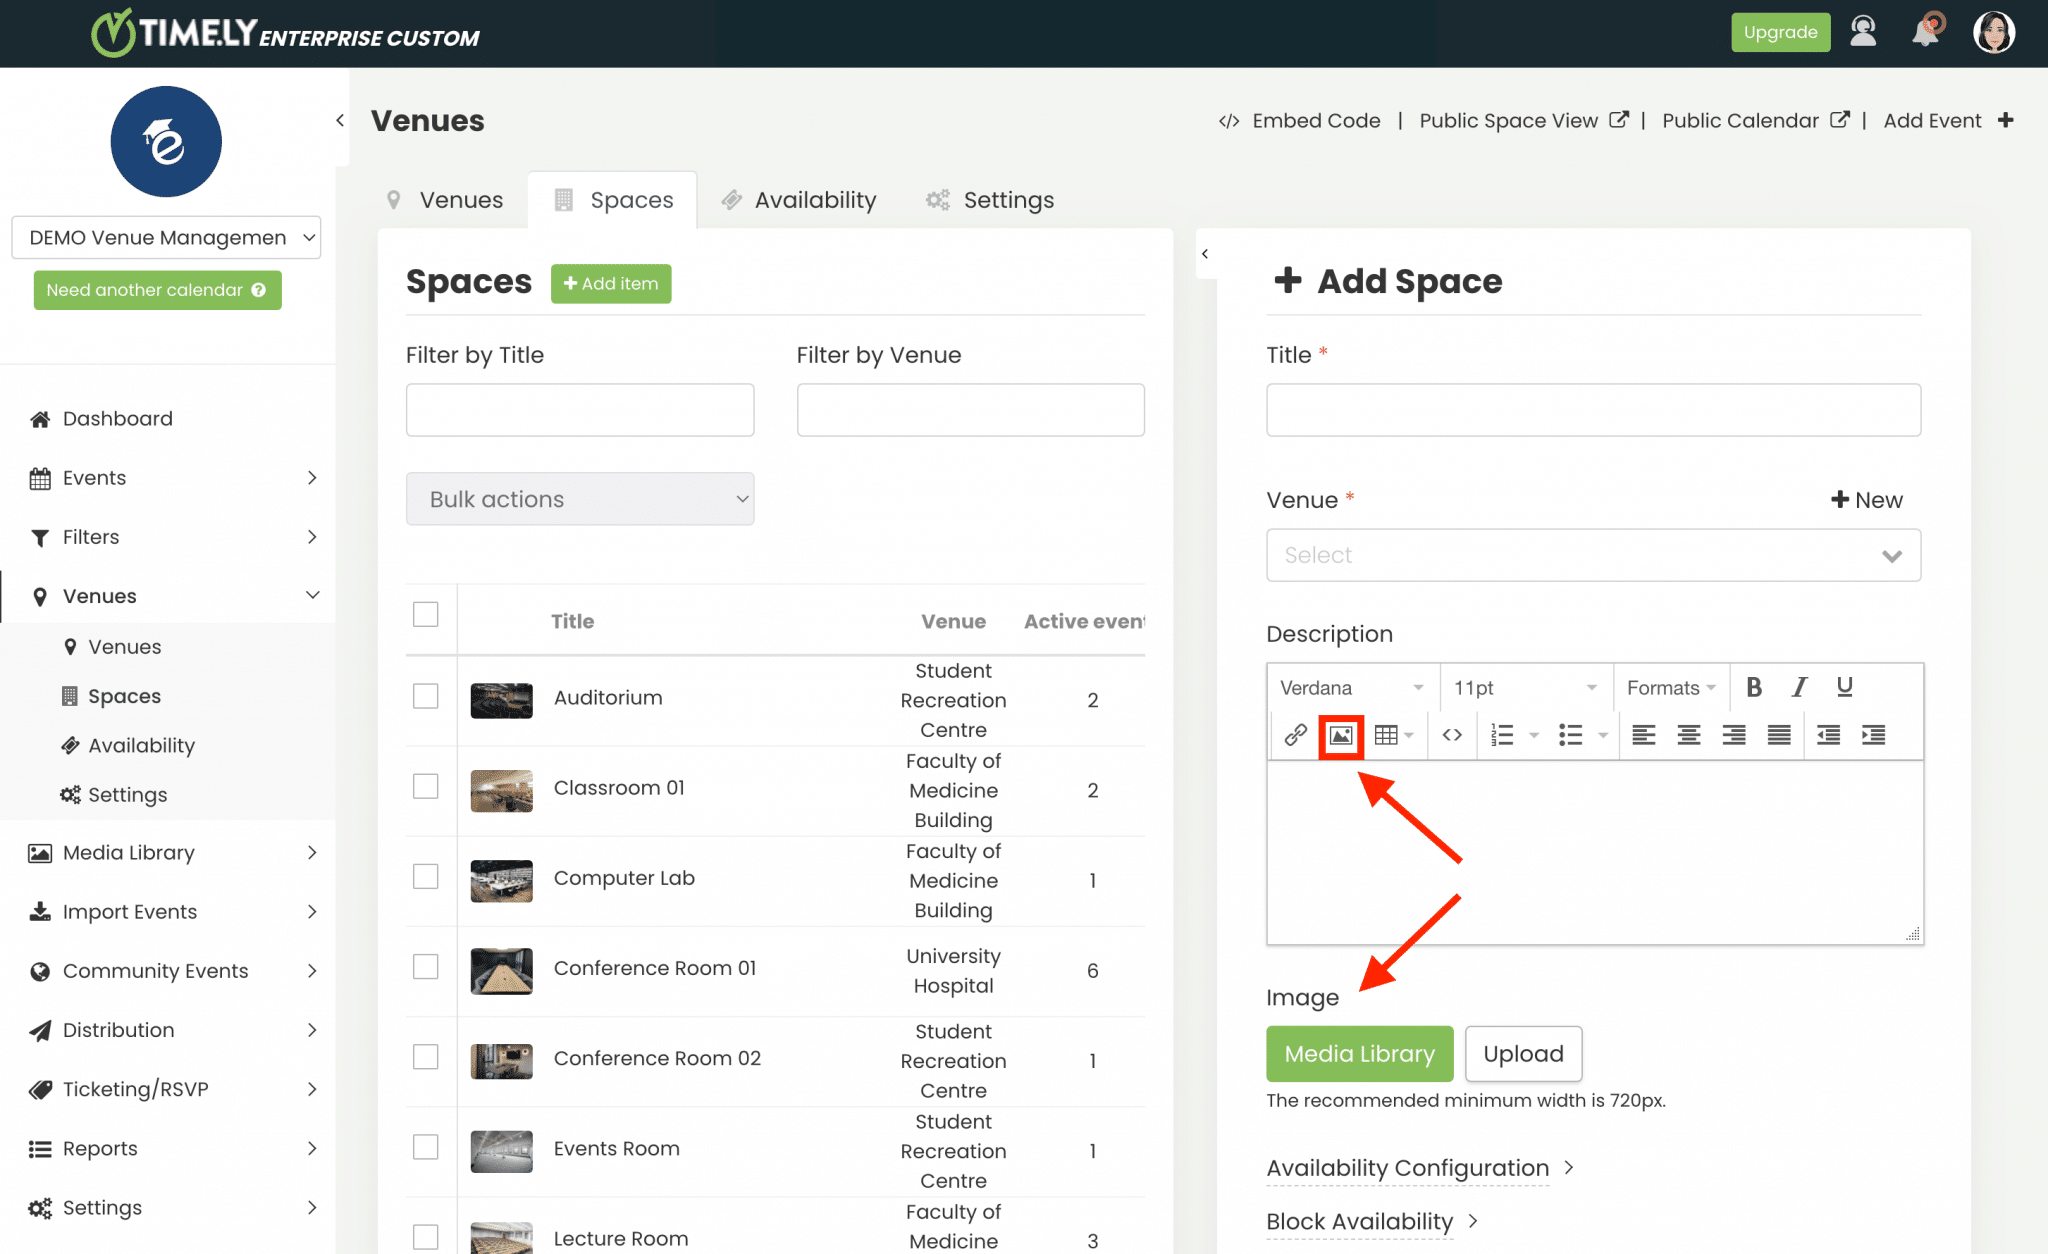Open the insert table icon
This screenshot has width=2048, height=1254.
tap(1388, 735)
